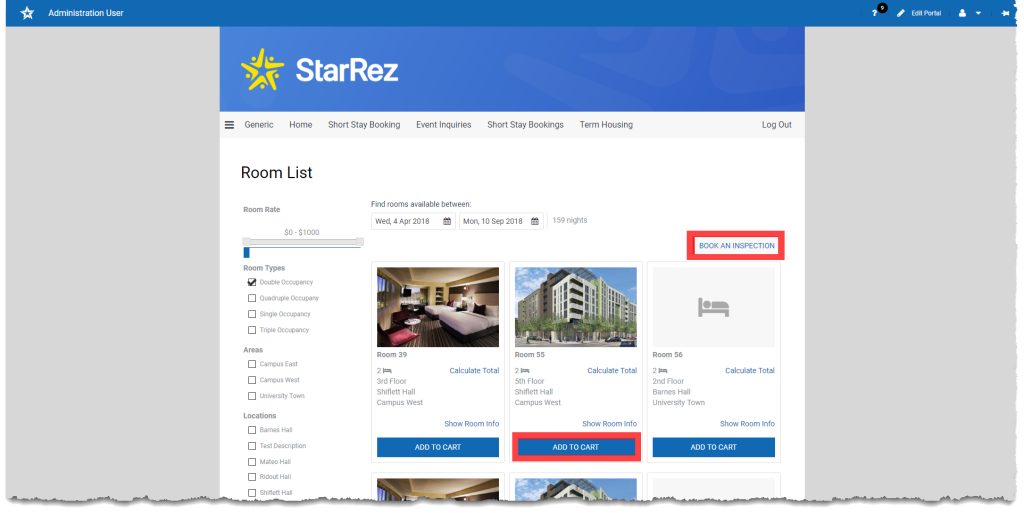Enable the Single Occupancy filter
The height and width of the screenshot is (513, 1024).
(x=252, y=314)
